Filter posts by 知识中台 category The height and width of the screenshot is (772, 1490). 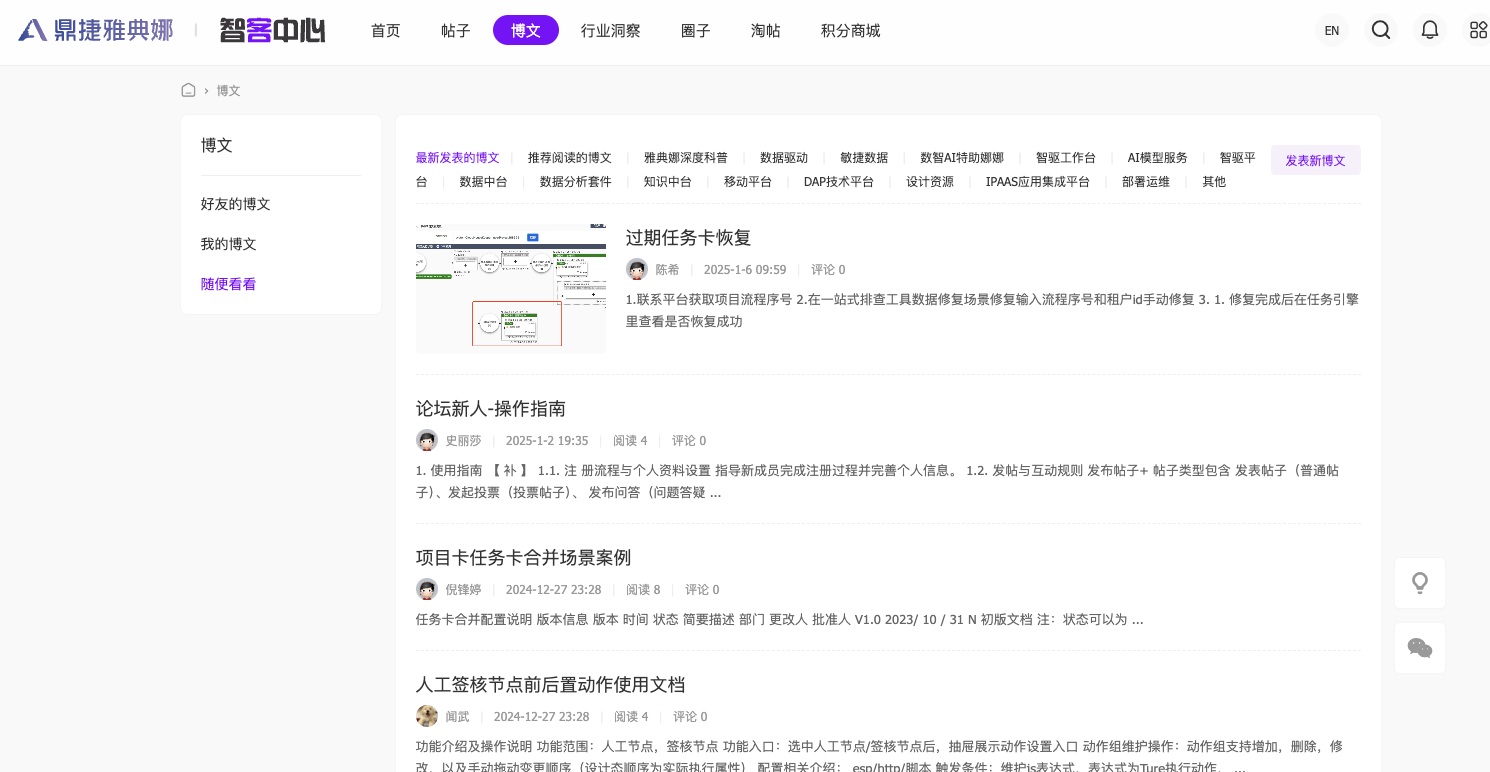[x=667, y=182]
